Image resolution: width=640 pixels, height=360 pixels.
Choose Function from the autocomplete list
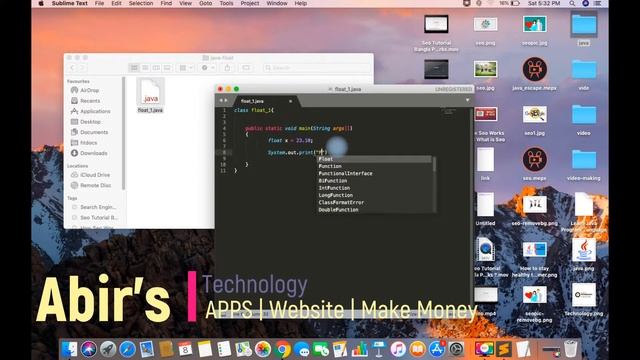tap(374, 166)
